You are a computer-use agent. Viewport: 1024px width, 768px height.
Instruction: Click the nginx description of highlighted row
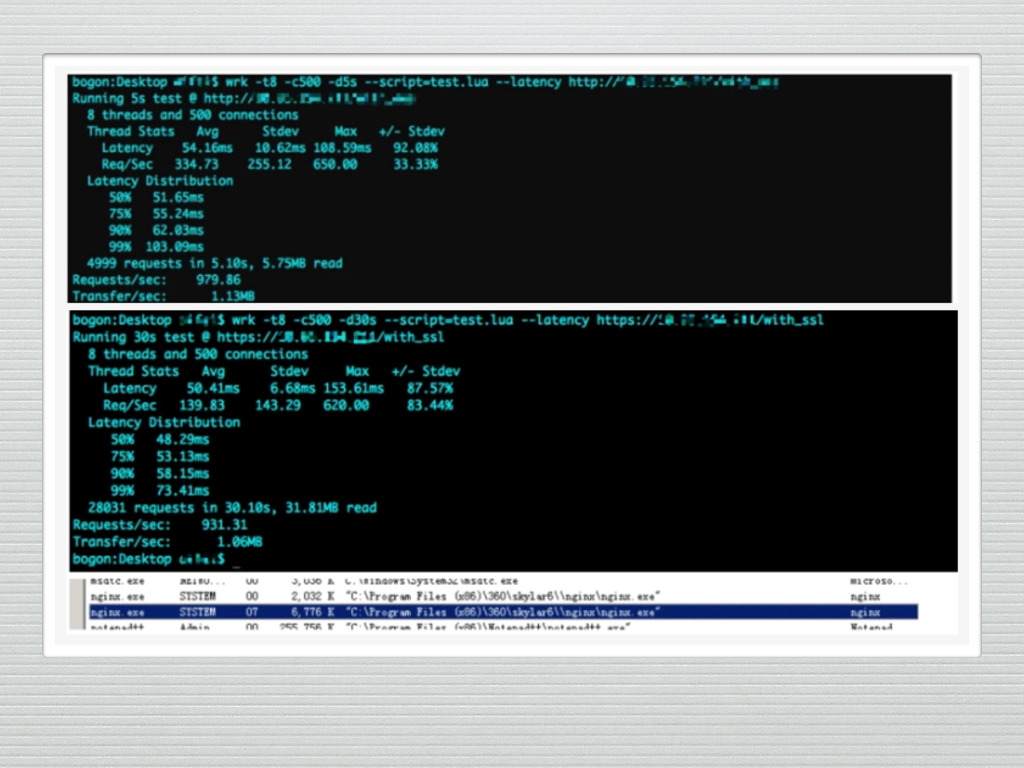pos(865,613)
